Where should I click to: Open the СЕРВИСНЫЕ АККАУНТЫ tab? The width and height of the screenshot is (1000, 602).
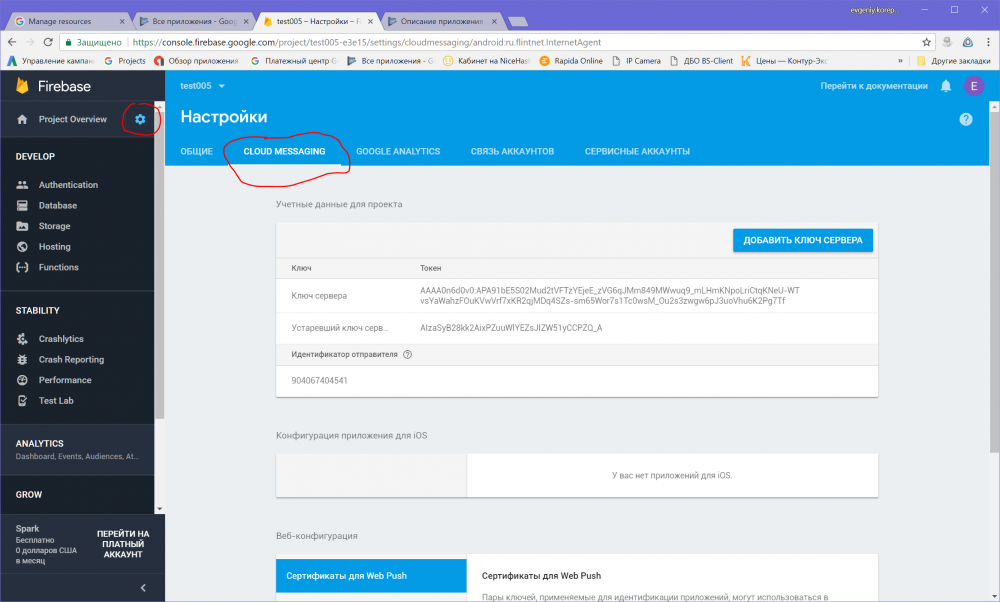tap(637, 152)
